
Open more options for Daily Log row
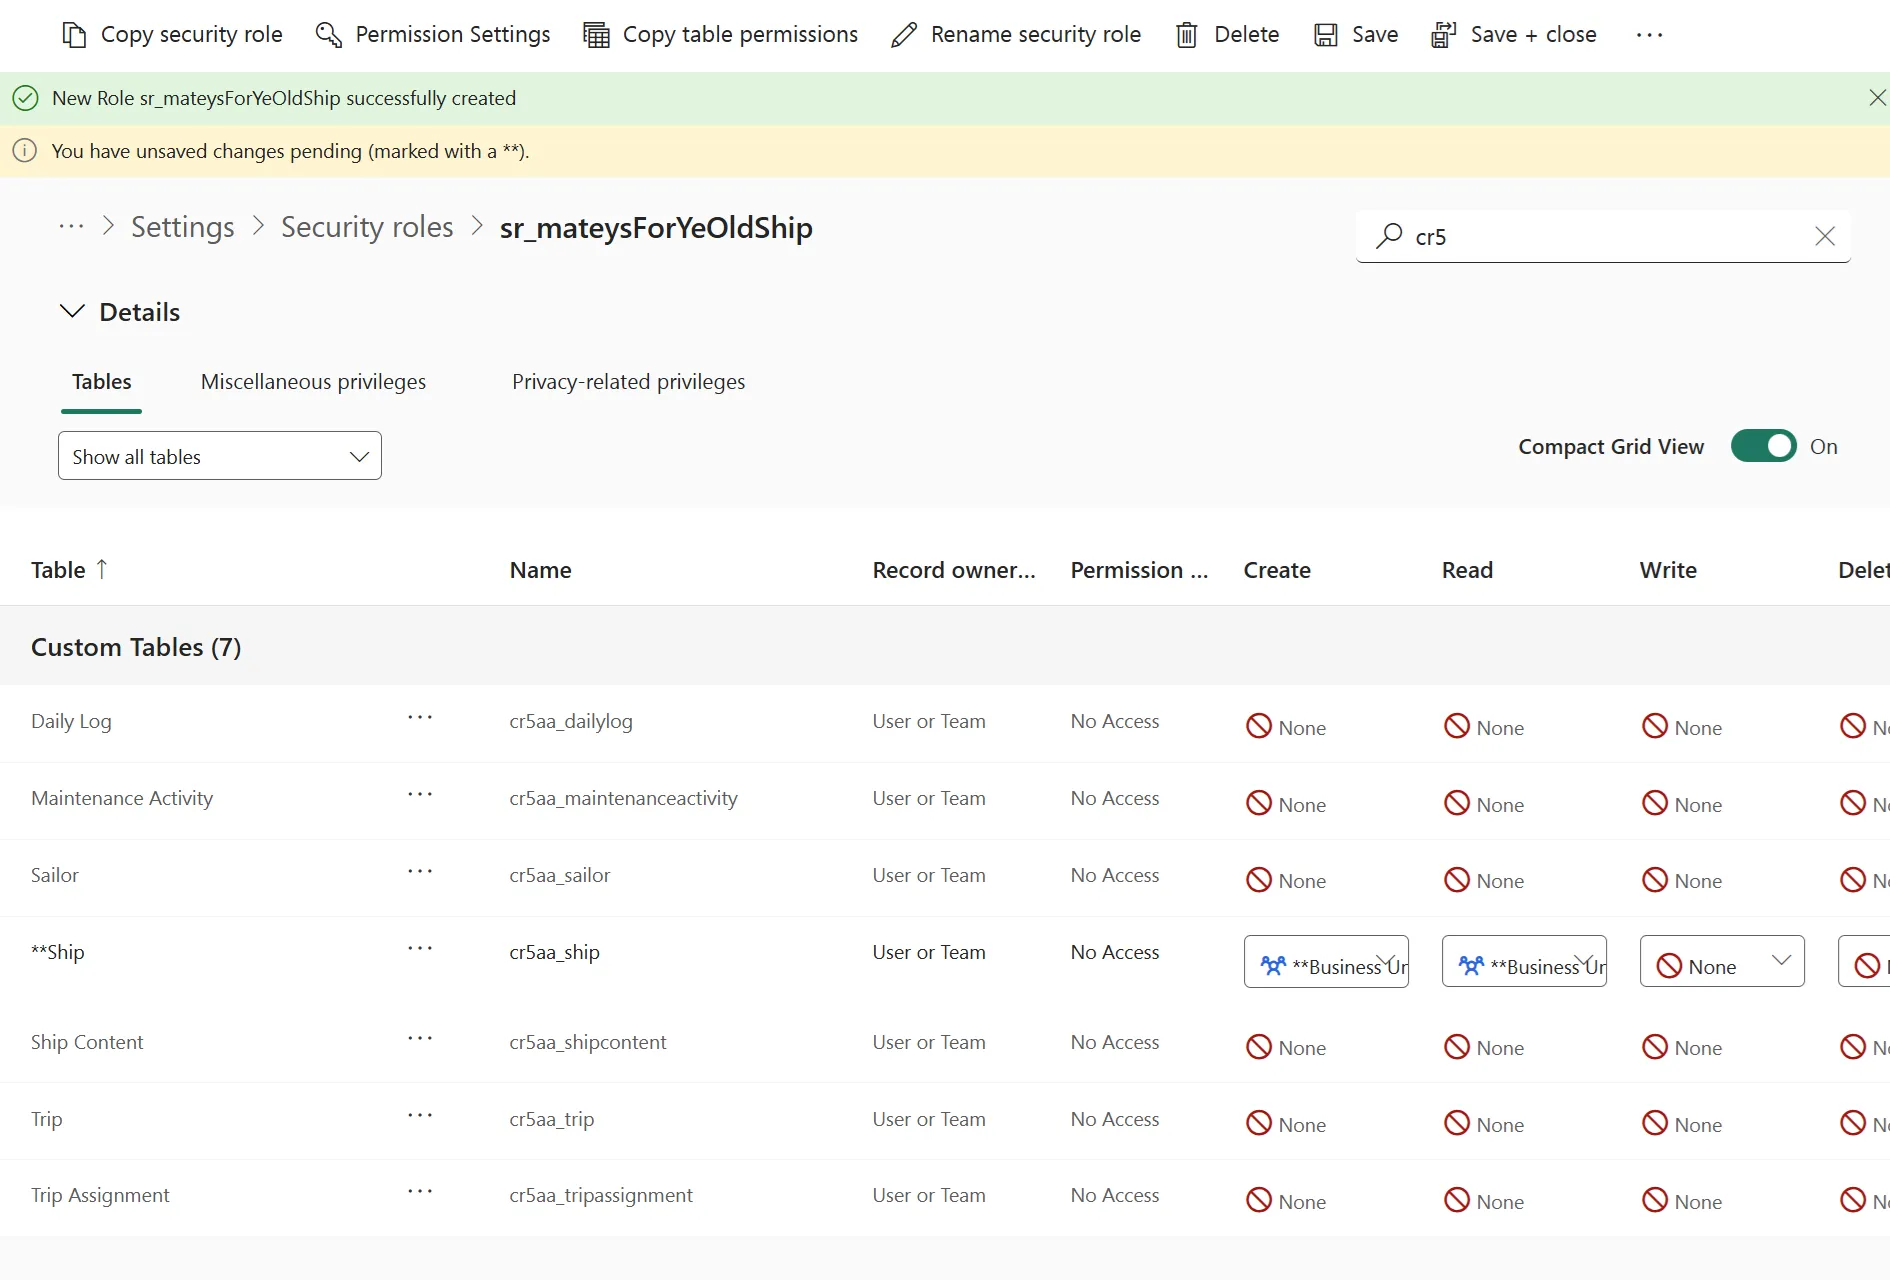(420, 718)
